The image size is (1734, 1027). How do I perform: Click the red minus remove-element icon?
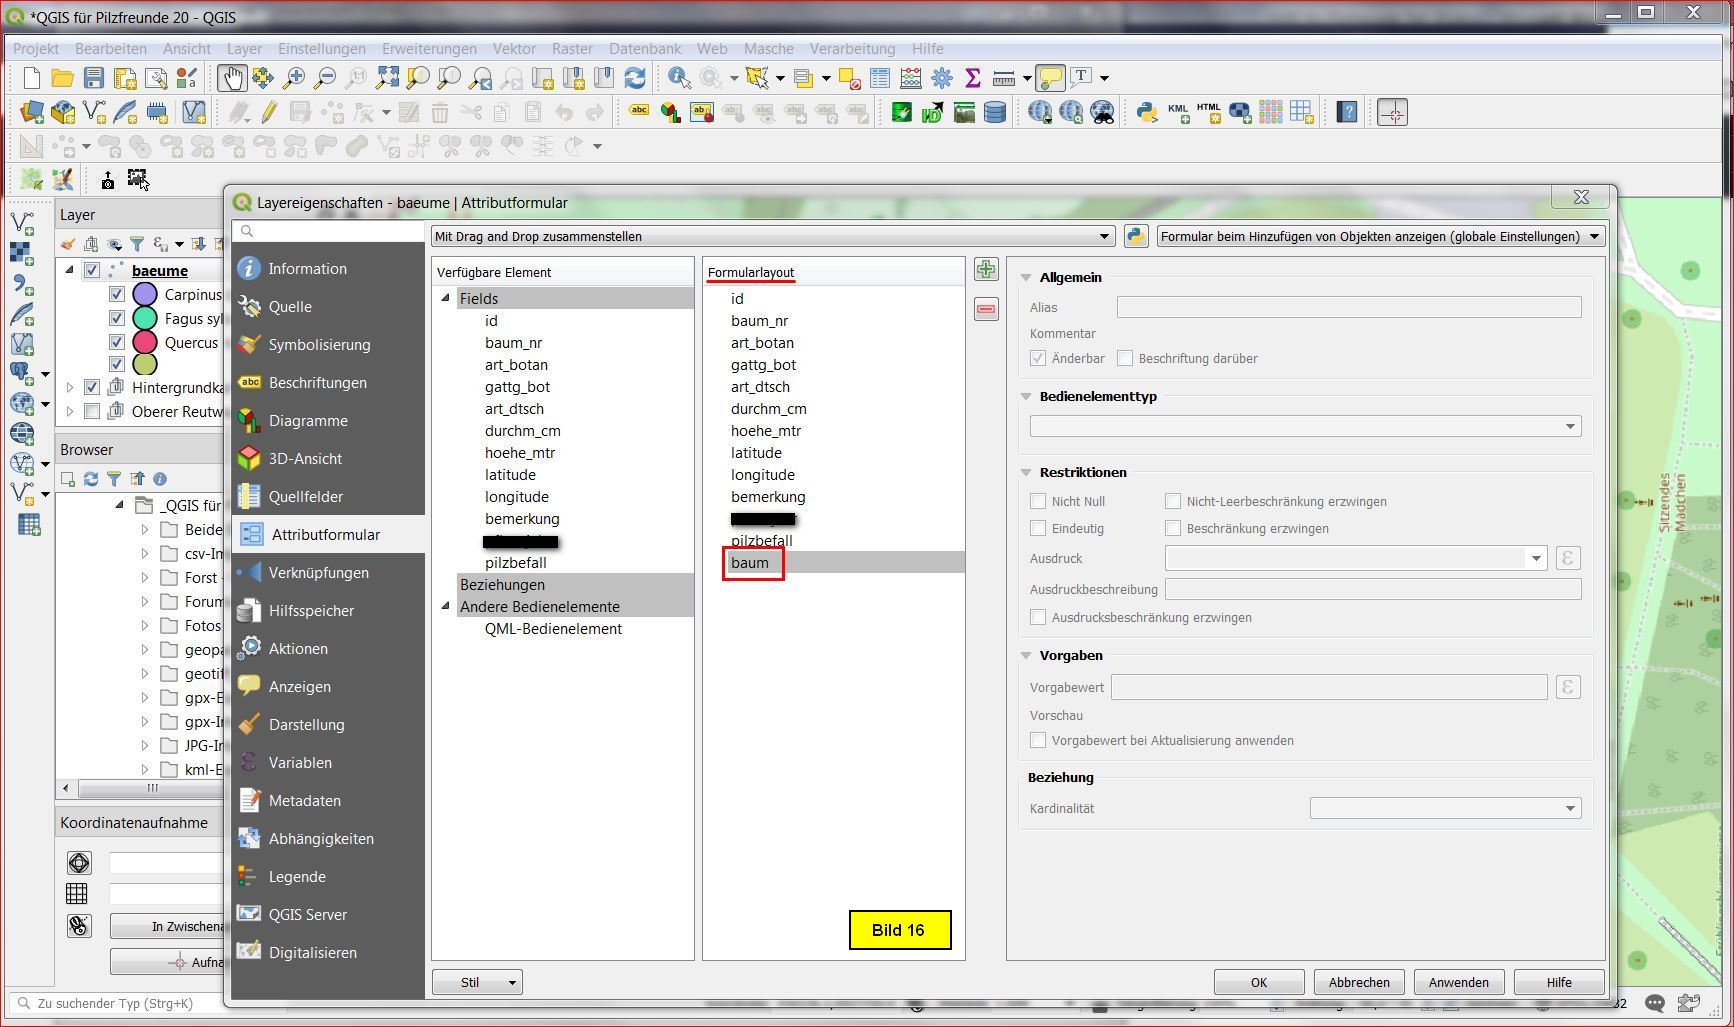986,310
